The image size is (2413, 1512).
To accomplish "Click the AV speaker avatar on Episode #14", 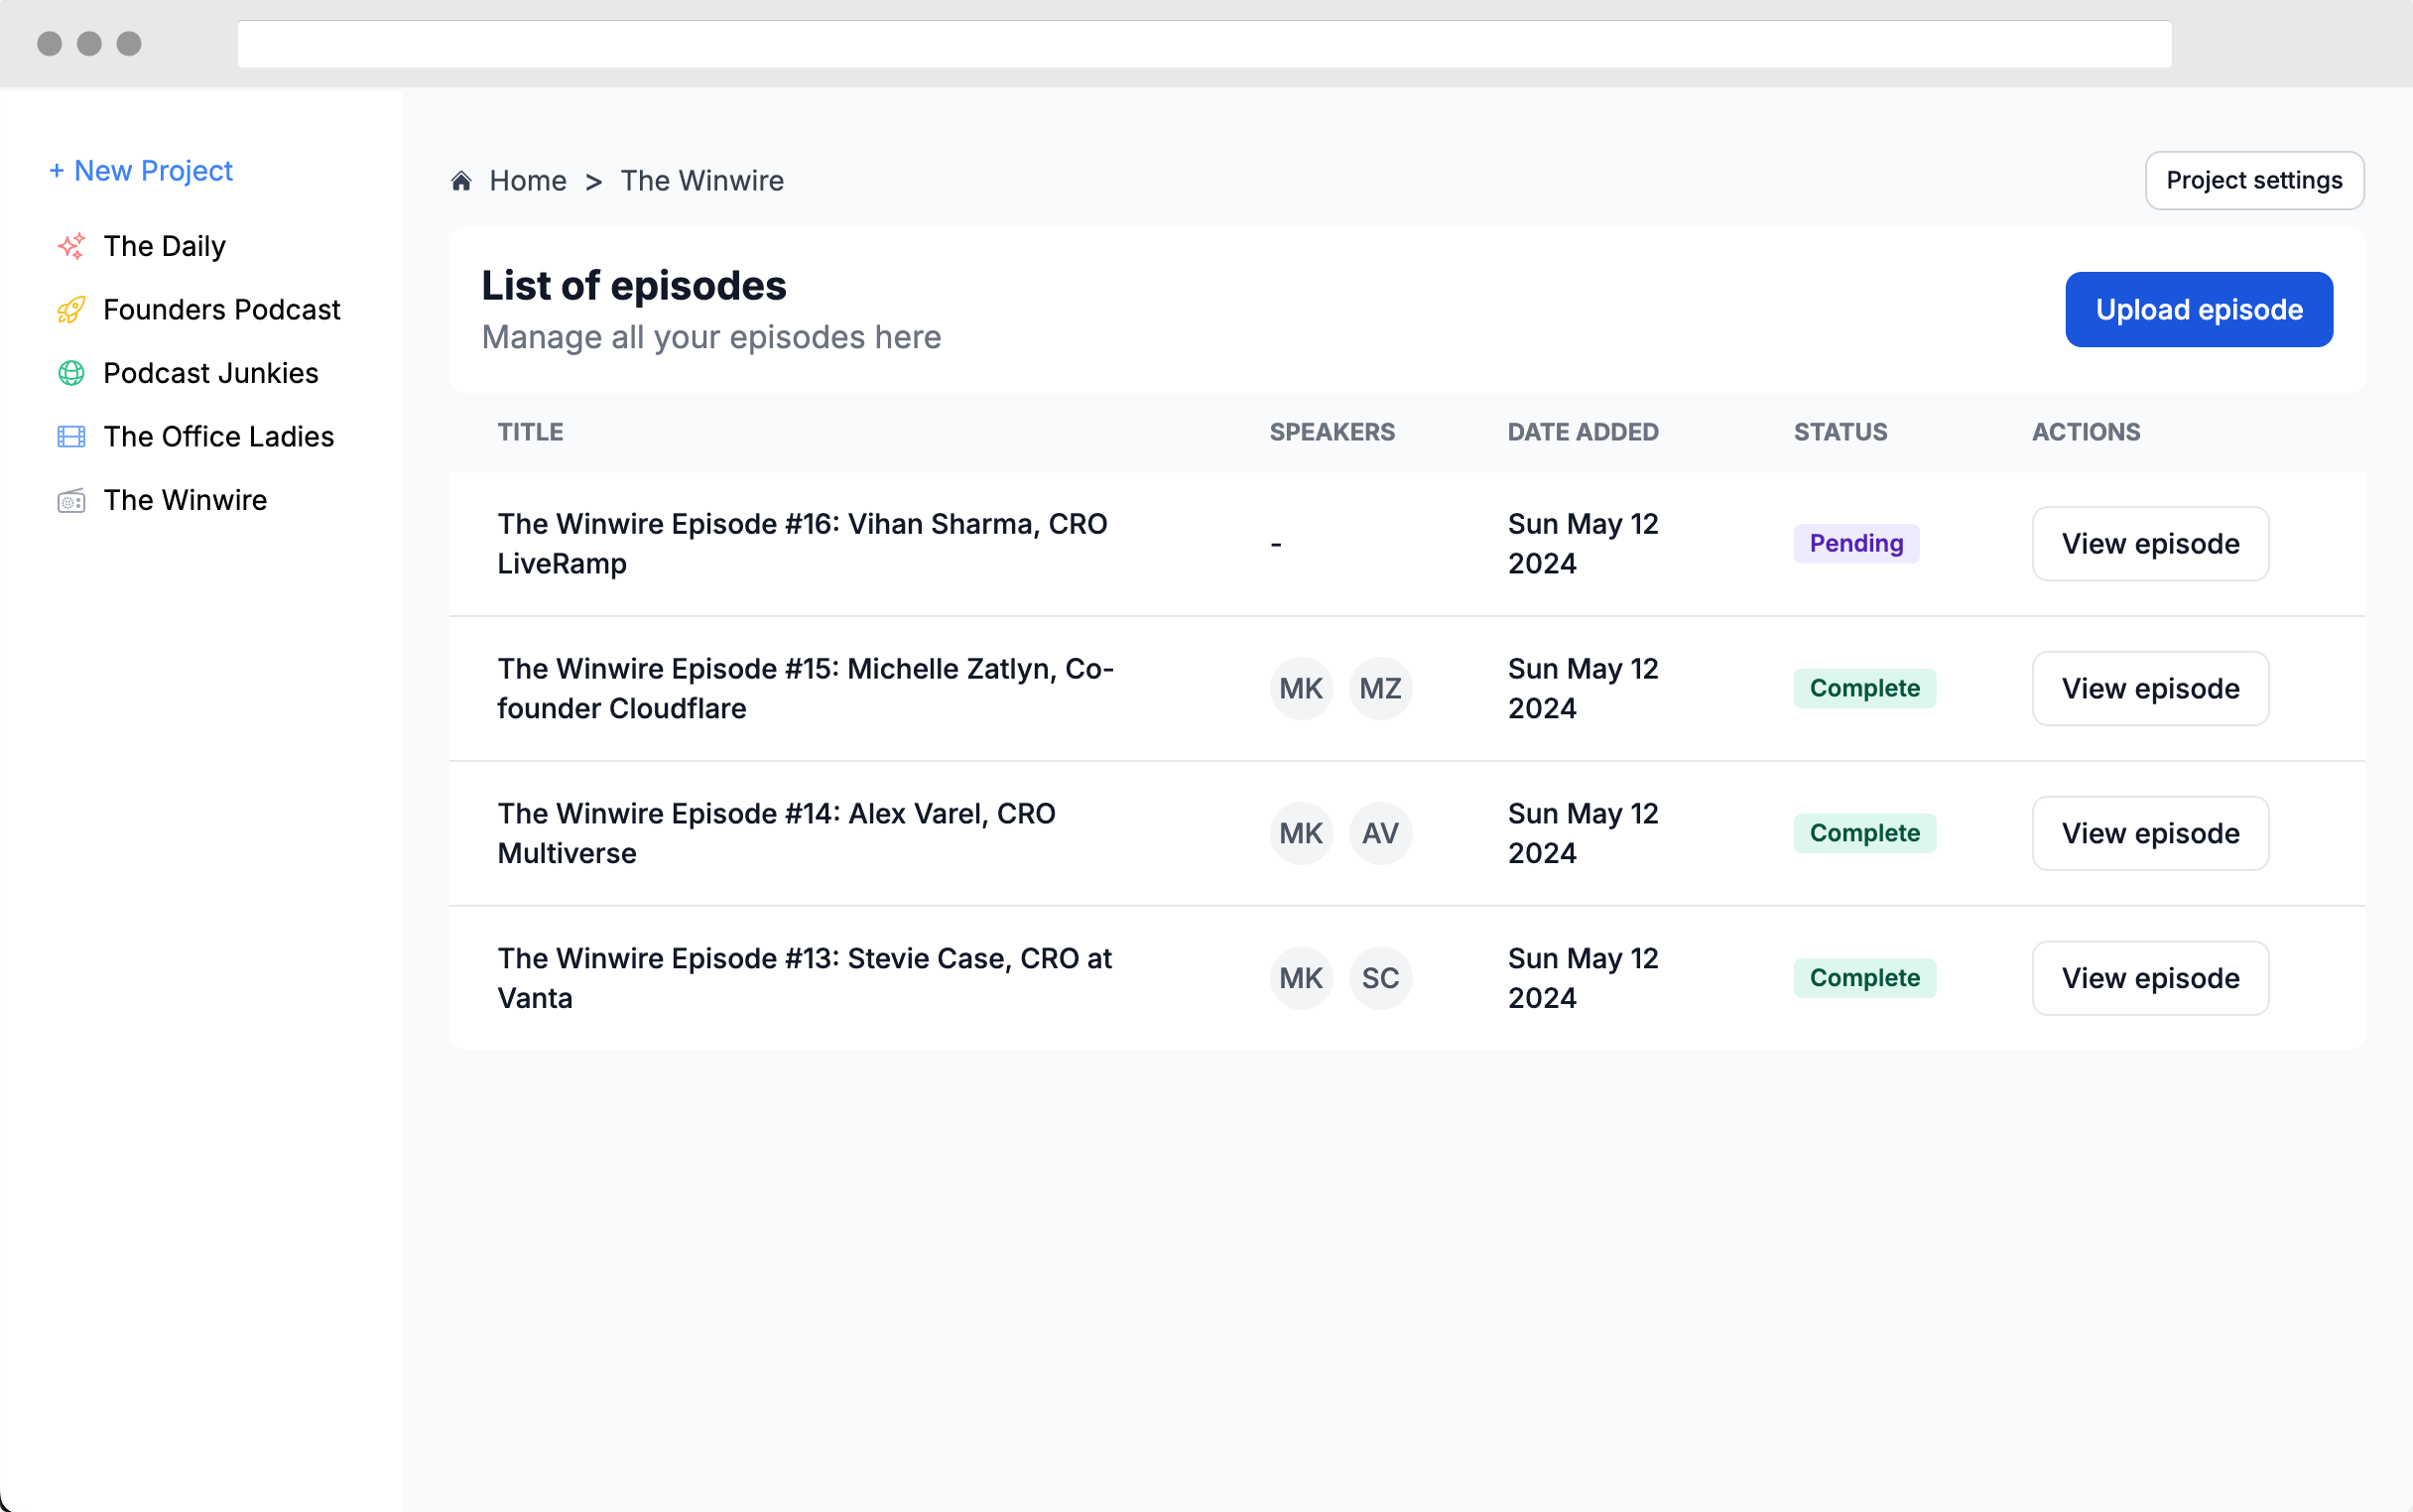I will point(1381,832).
